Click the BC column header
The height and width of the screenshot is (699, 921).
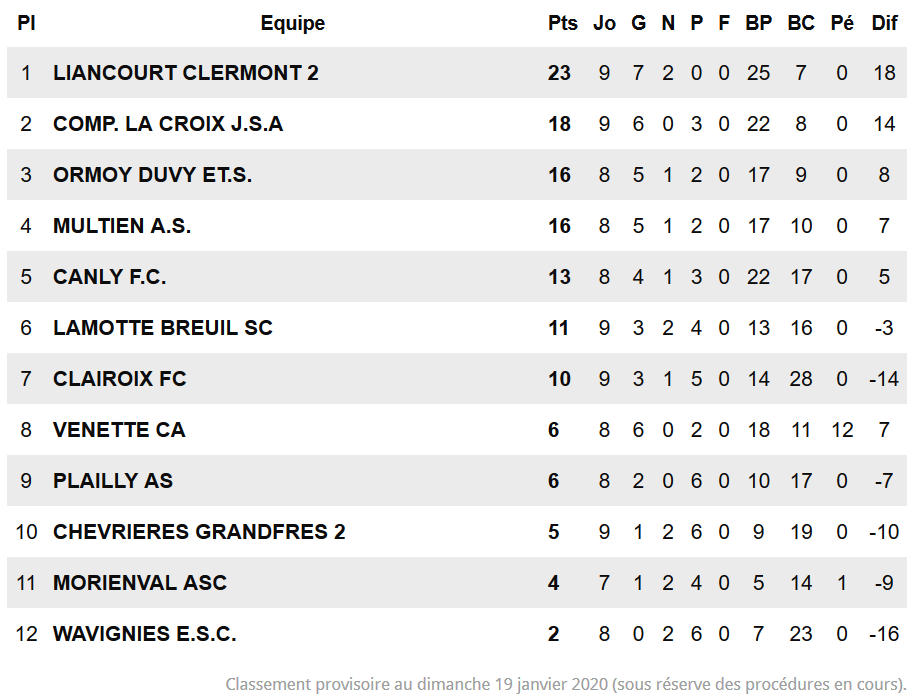801,23
